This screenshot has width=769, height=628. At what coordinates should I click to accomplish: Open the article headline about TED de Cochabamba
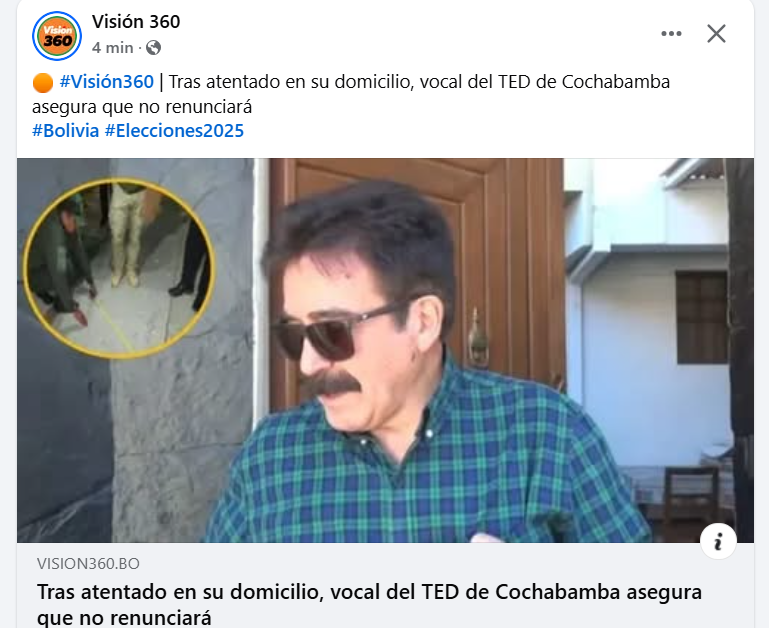[x=369, y=604]
